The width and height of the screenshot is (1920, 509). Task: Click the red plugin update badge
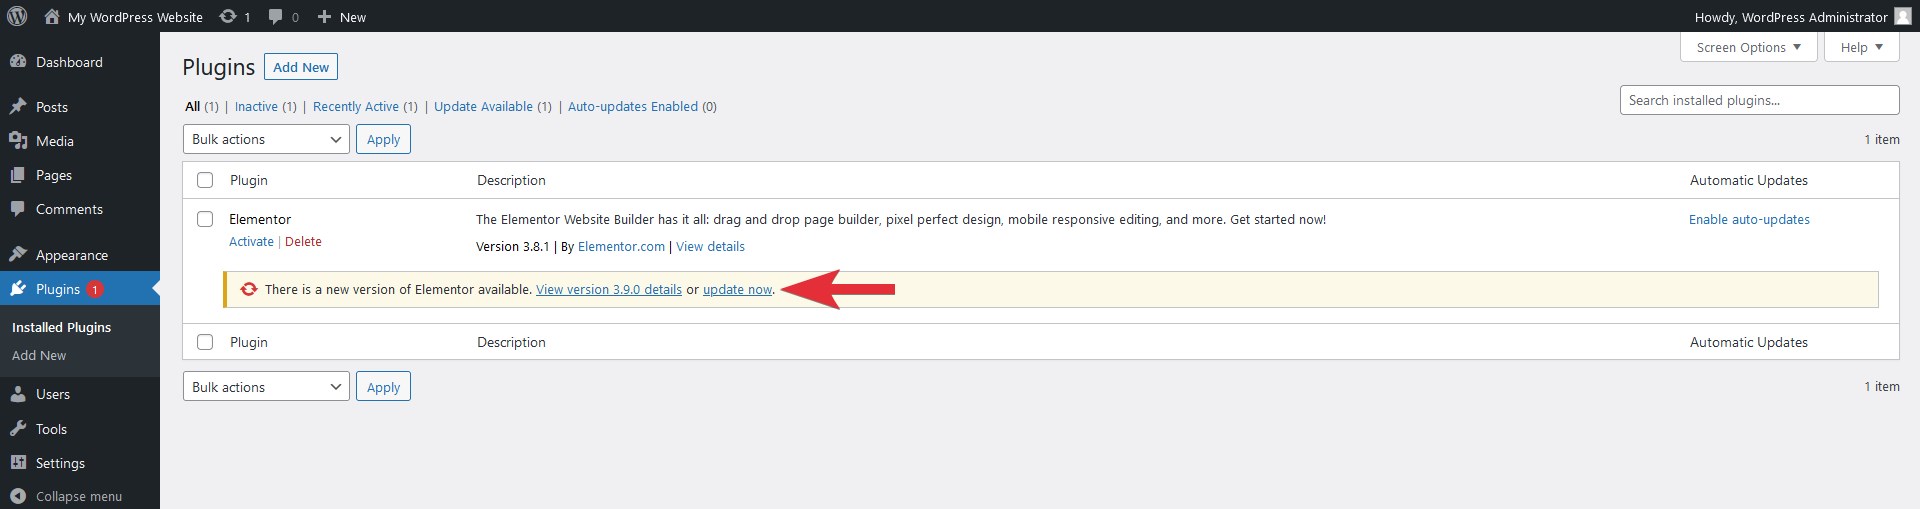pos(95,289)
